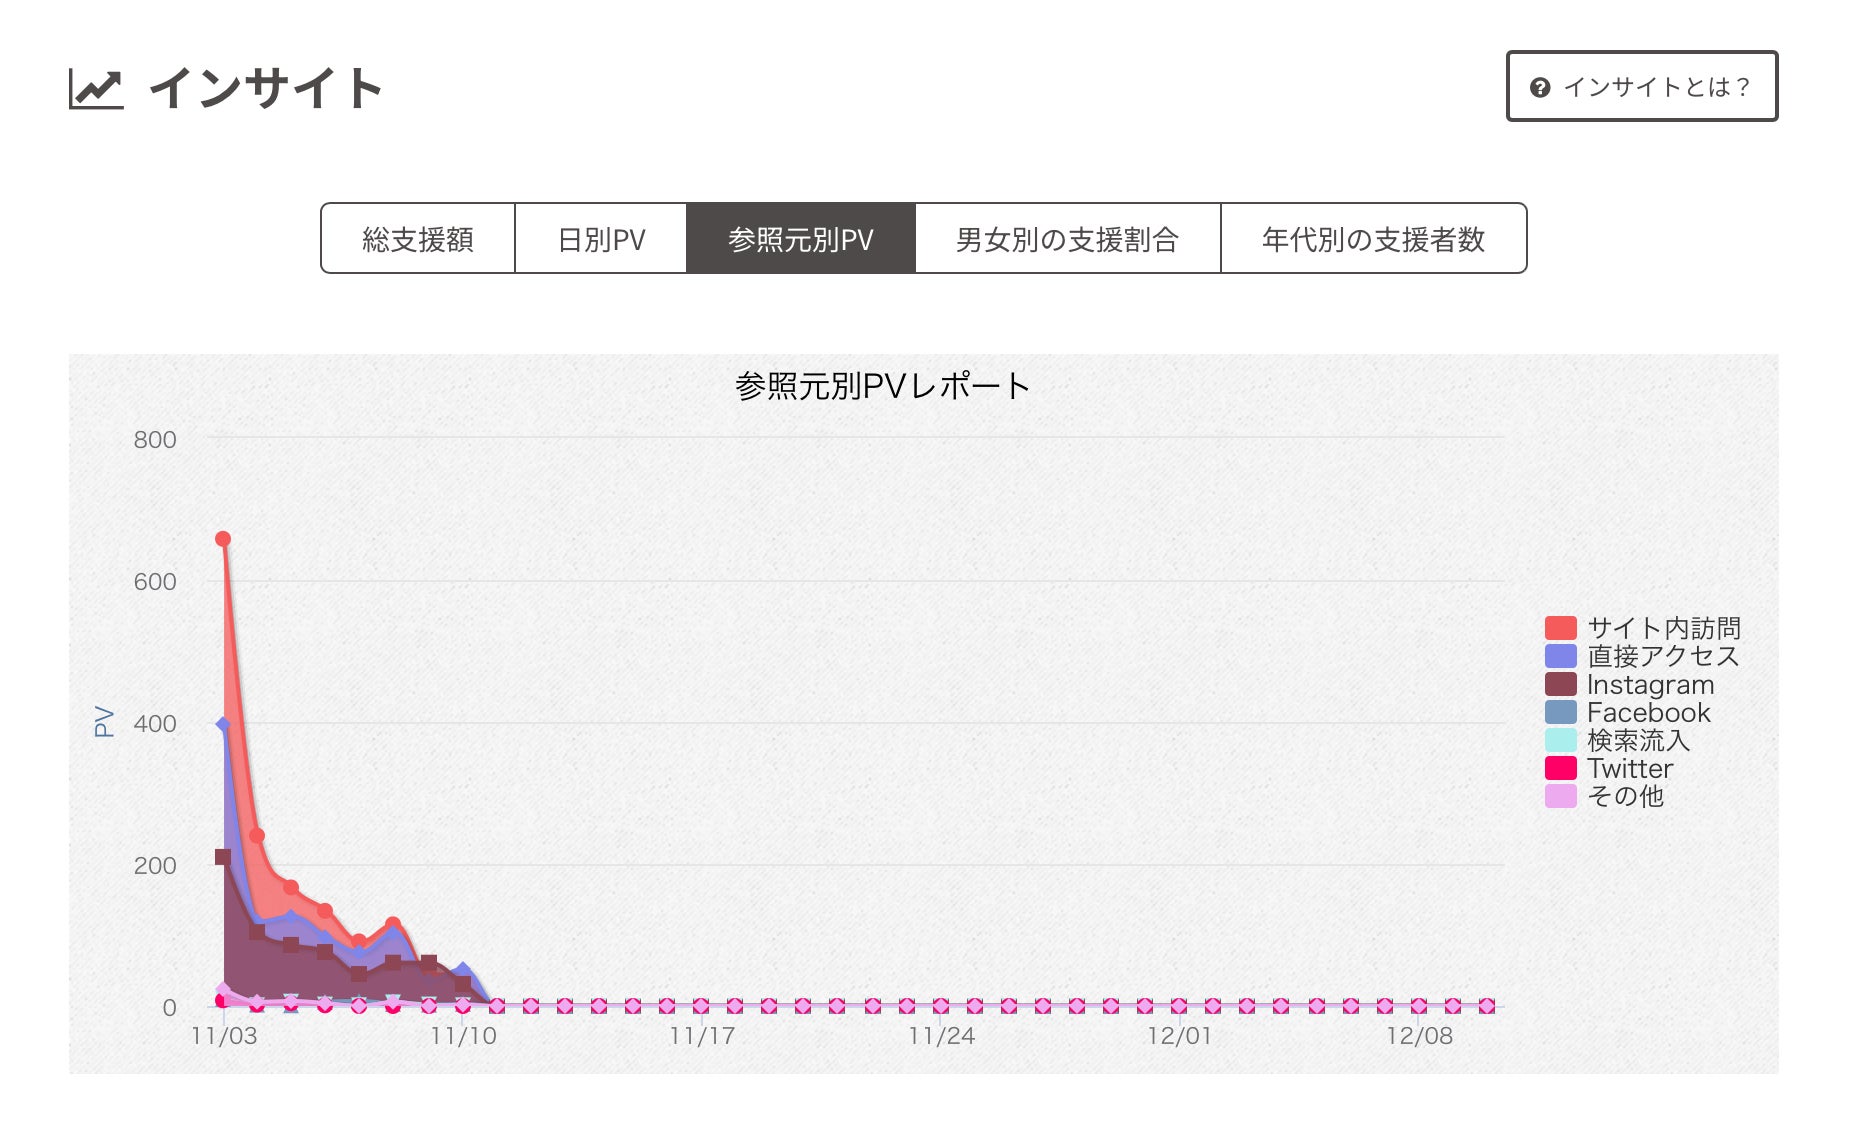Click the question mark help icon
1859x1141 pixels.
[1540, 88]
